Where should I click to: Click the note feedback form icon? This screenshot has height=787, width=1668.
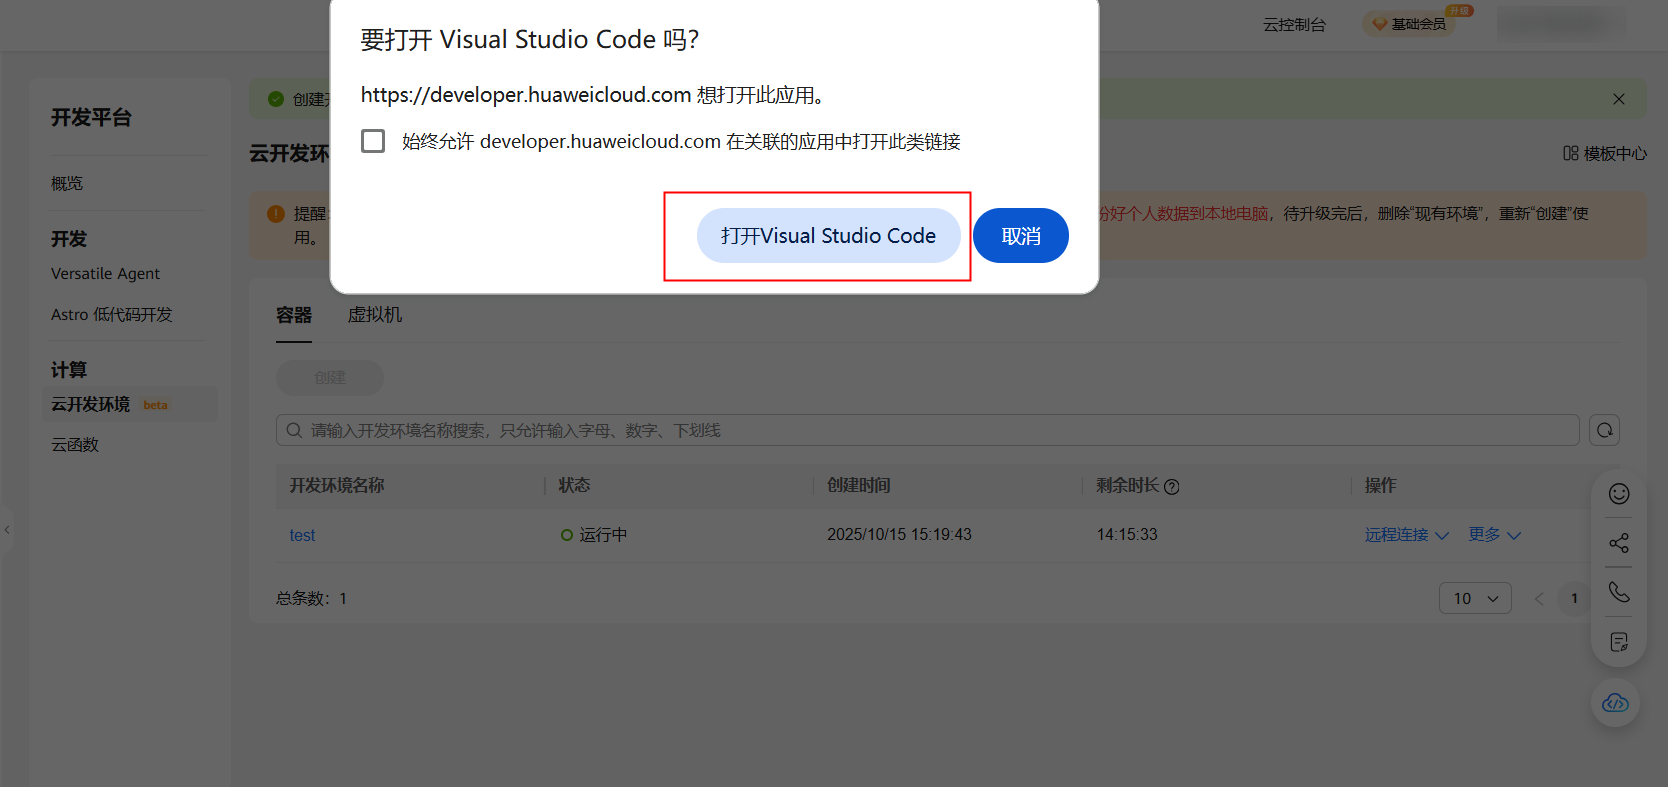coord(1619,642)
